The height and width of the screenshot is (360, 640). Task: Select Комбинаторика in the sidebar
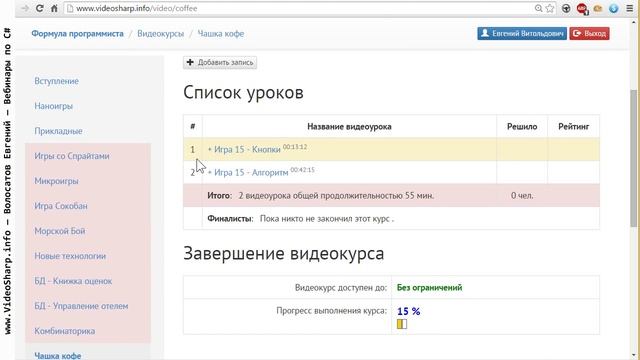coord(64,331)
